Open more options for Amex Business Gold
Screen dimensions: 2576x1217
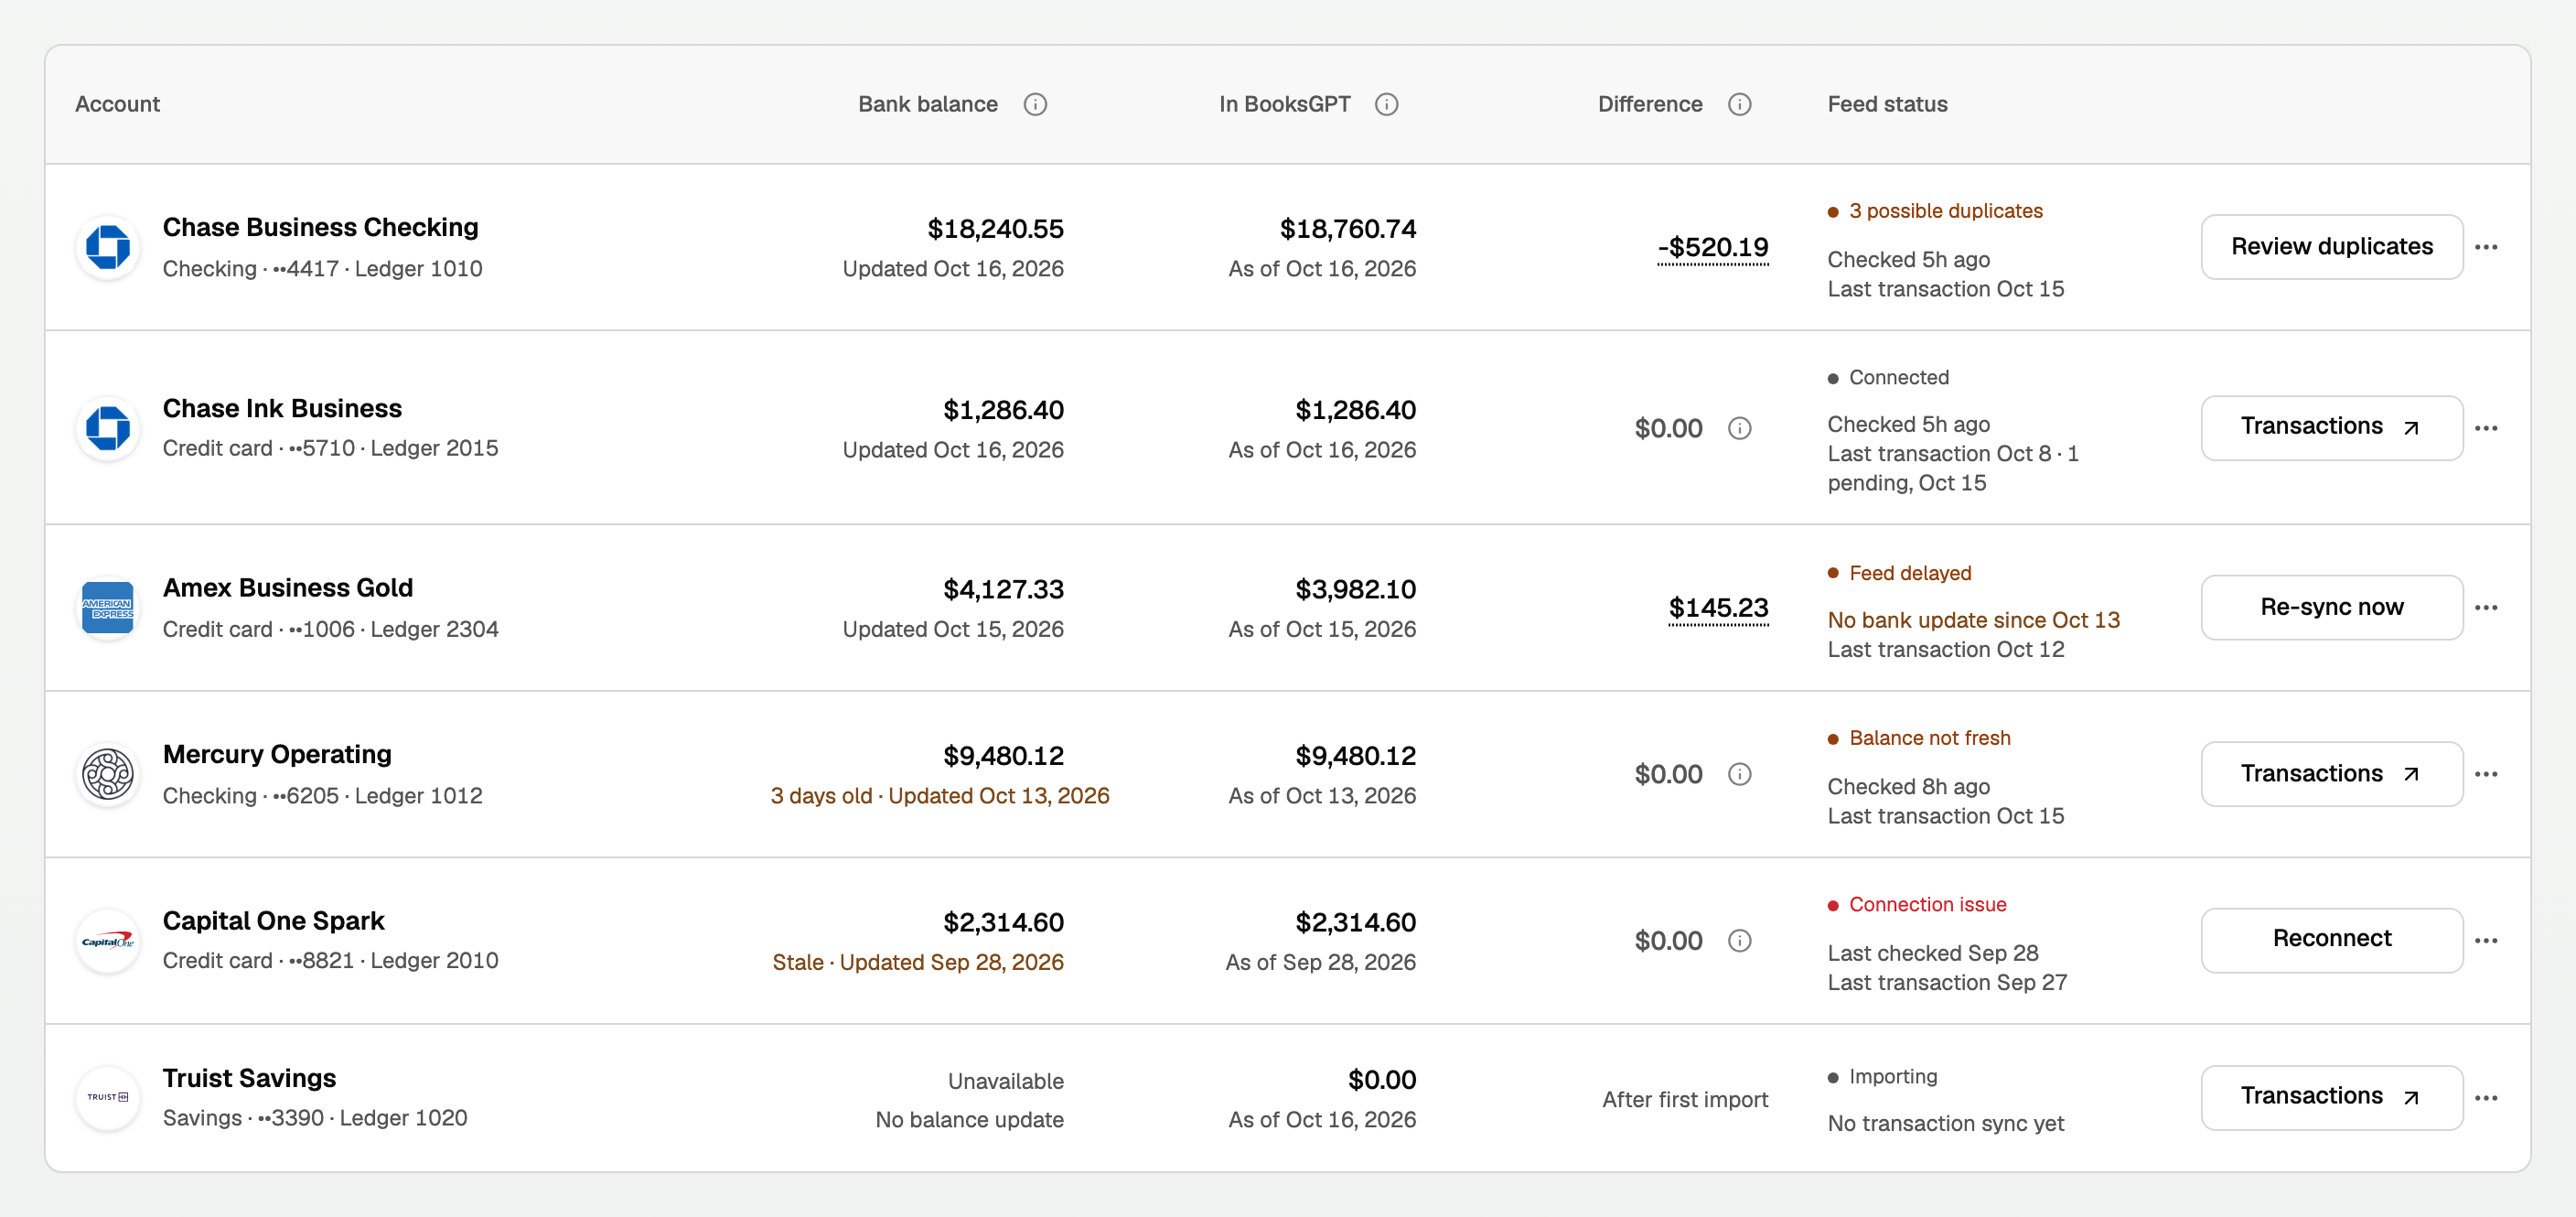pyautogui.click(x=2486, y=607)
